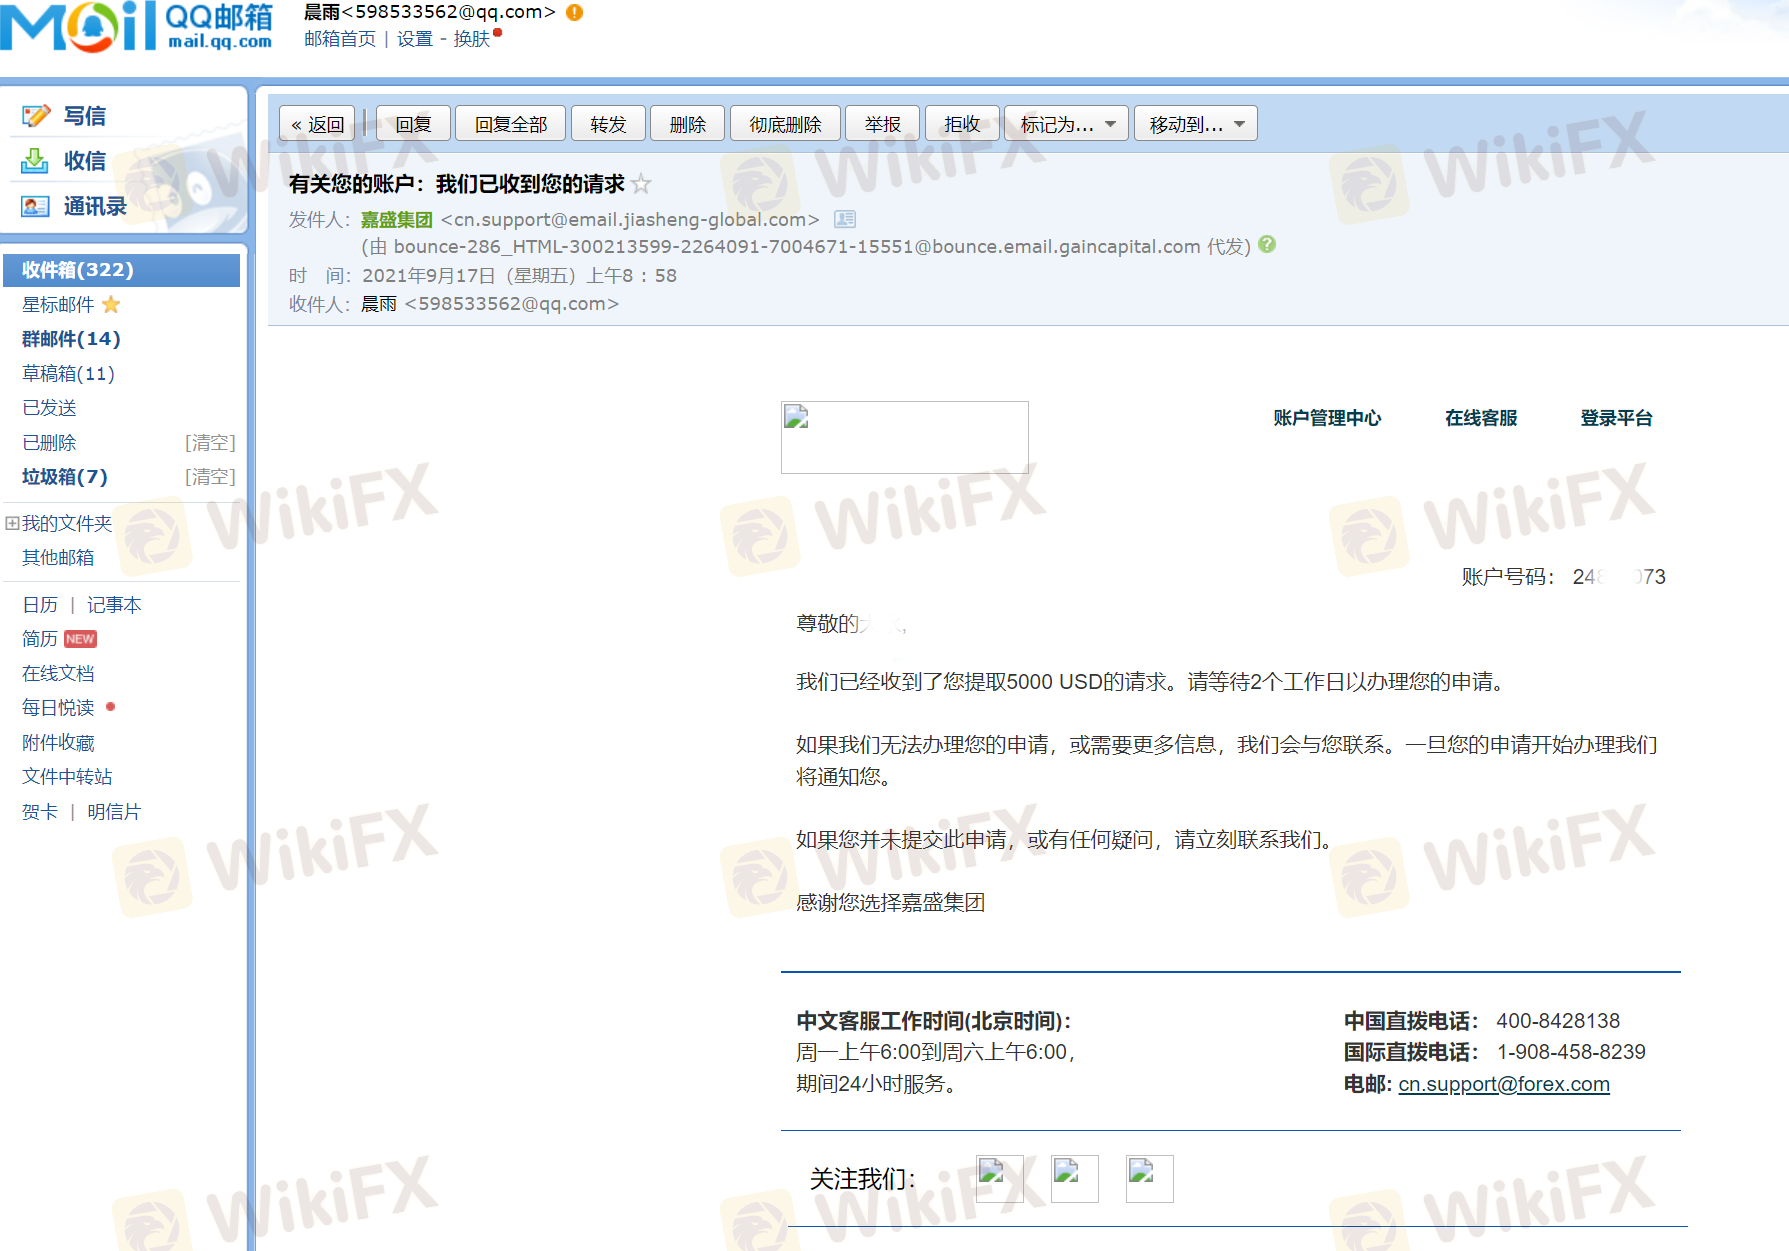Open the 简历 resume link

[40, 639]
